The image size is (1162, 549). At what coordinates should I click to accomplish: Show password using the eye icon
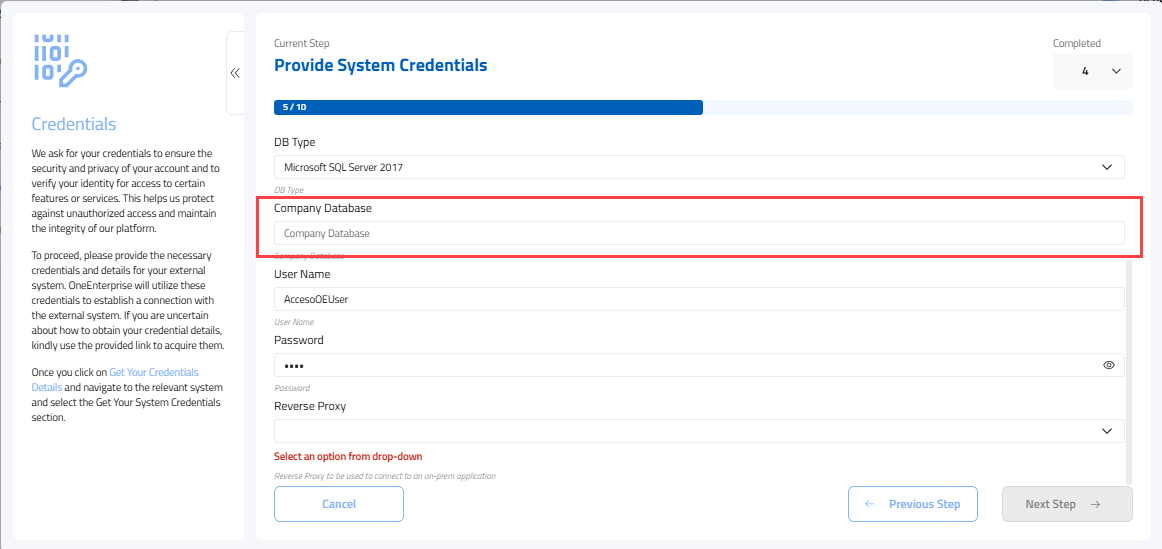(x=1108, y=365)
